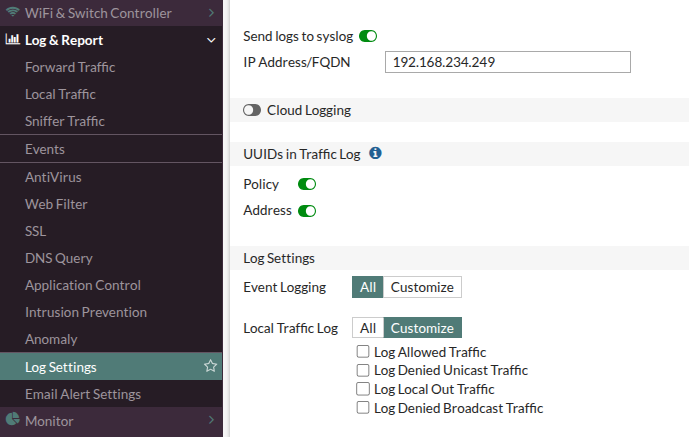This screenshot has height=437, width=689.
Task: Turn off the Address UUID toggle
Action: click(307, 211)
